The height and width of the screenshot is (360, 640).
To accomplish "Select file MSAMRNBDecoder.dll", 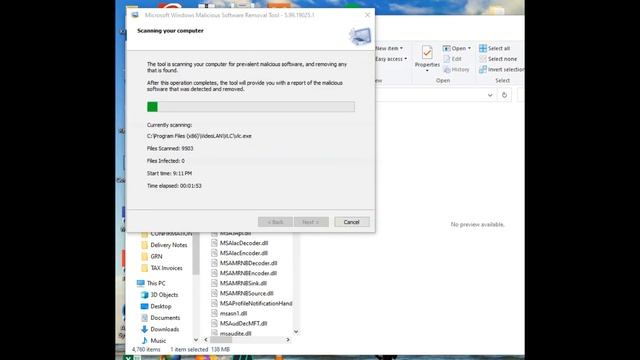I will [x=244, y=263].
